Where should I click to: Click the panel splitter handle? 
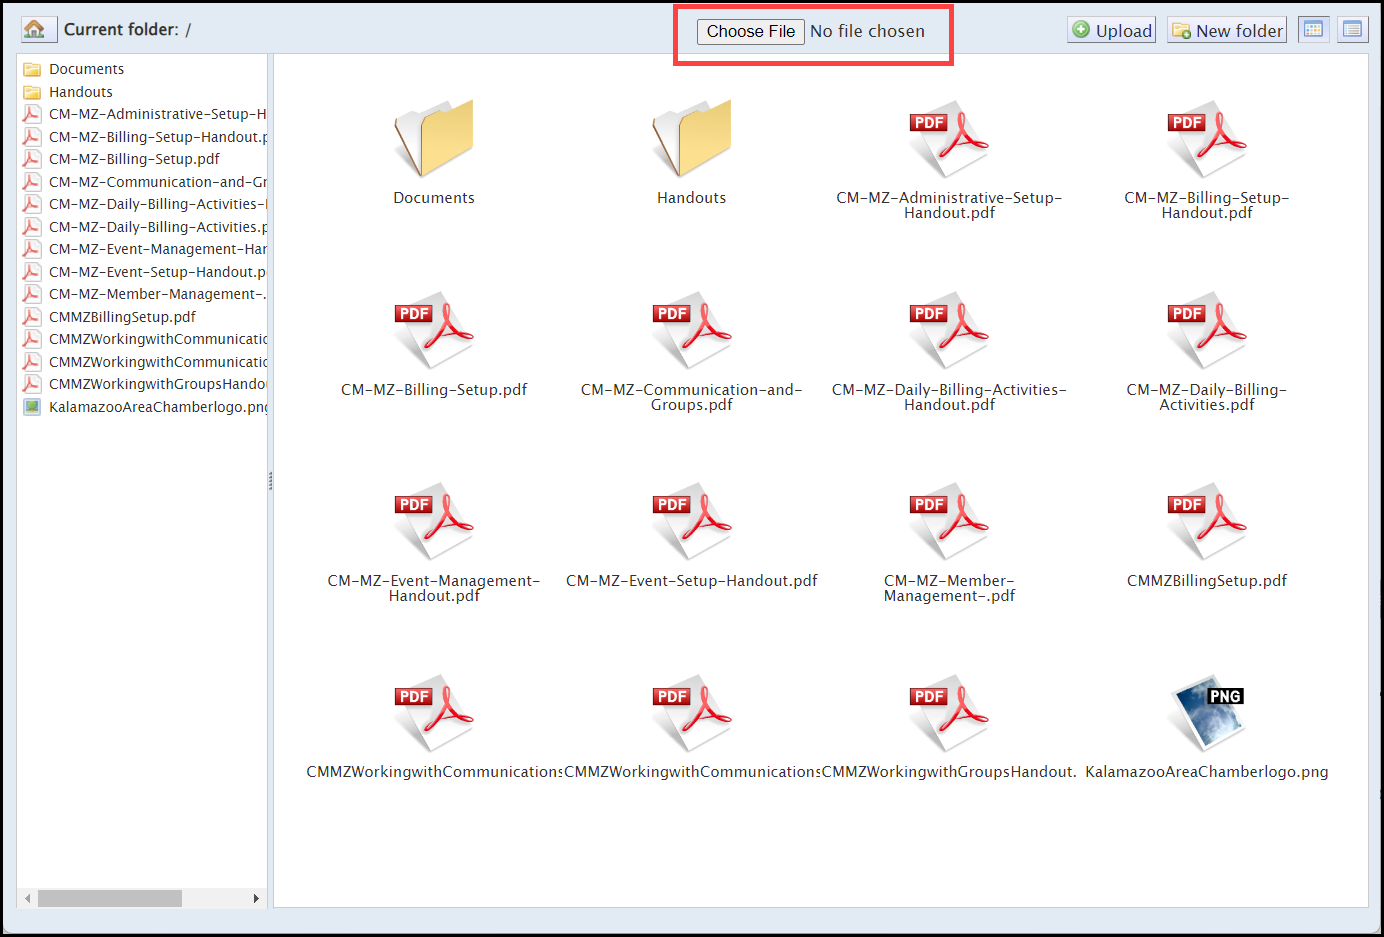(x=270, y=481)
